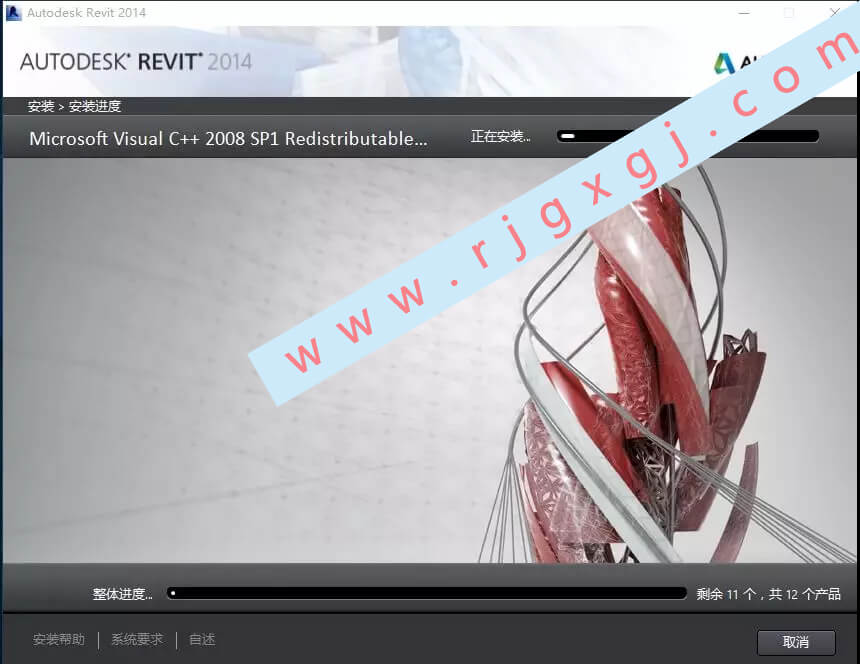Click the 正在安装 status text
Viewport: 860px width, 664px height.
point(500,136)
